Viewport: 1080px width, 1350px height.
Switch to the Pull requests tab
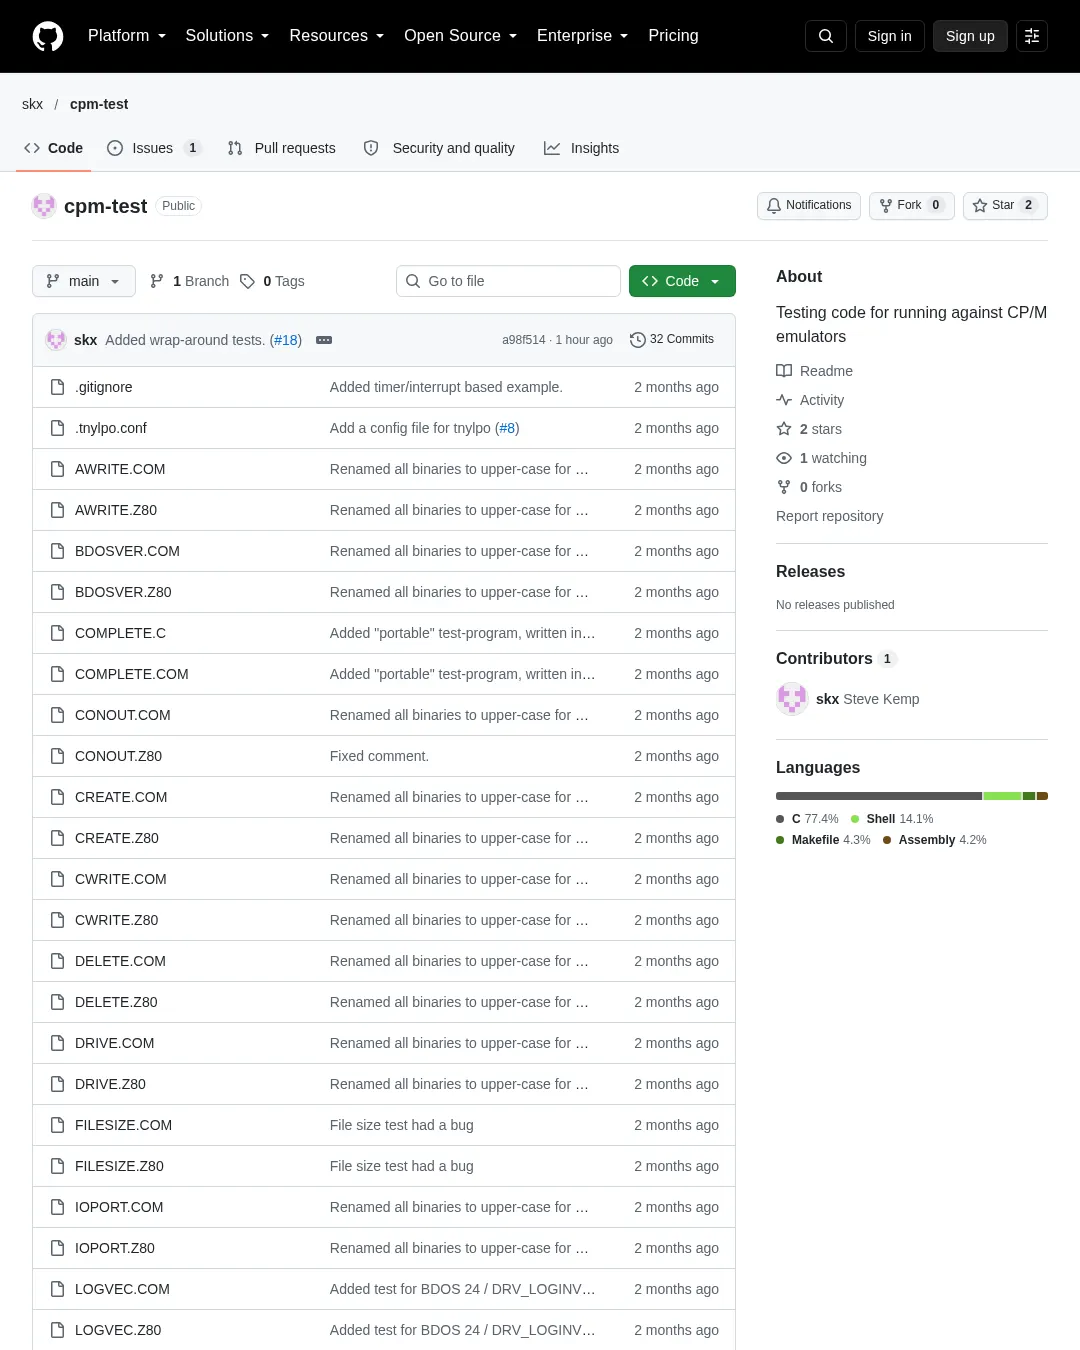(282, 148)
